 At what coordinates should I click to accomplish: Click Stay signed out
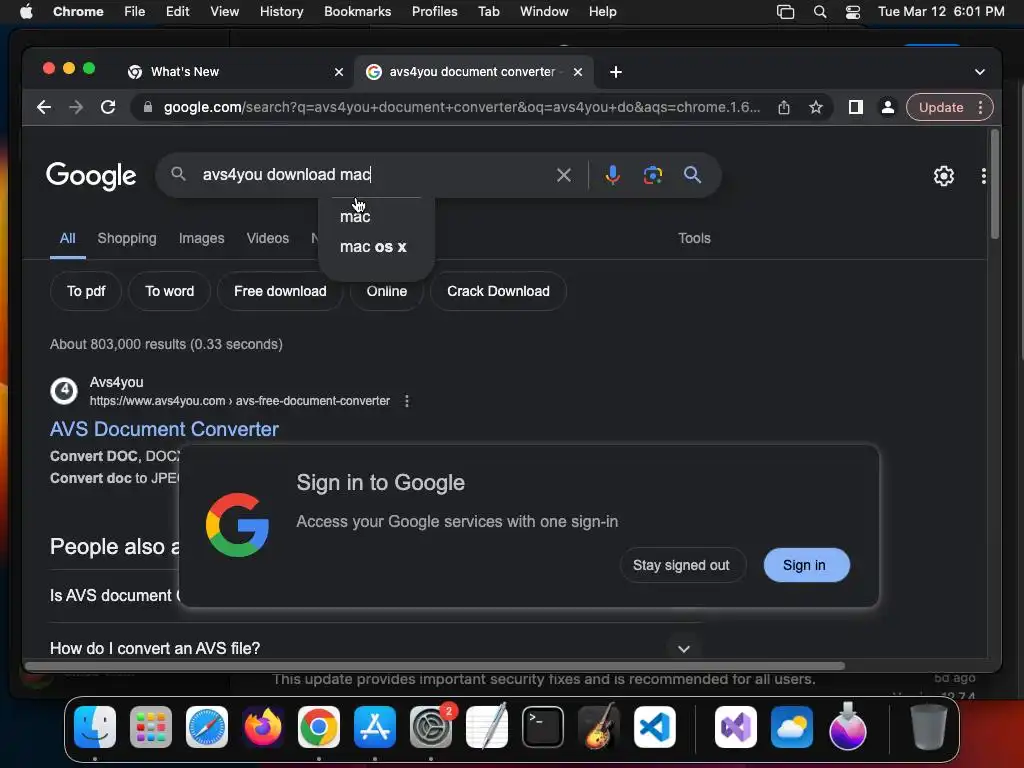click(681, 566)
